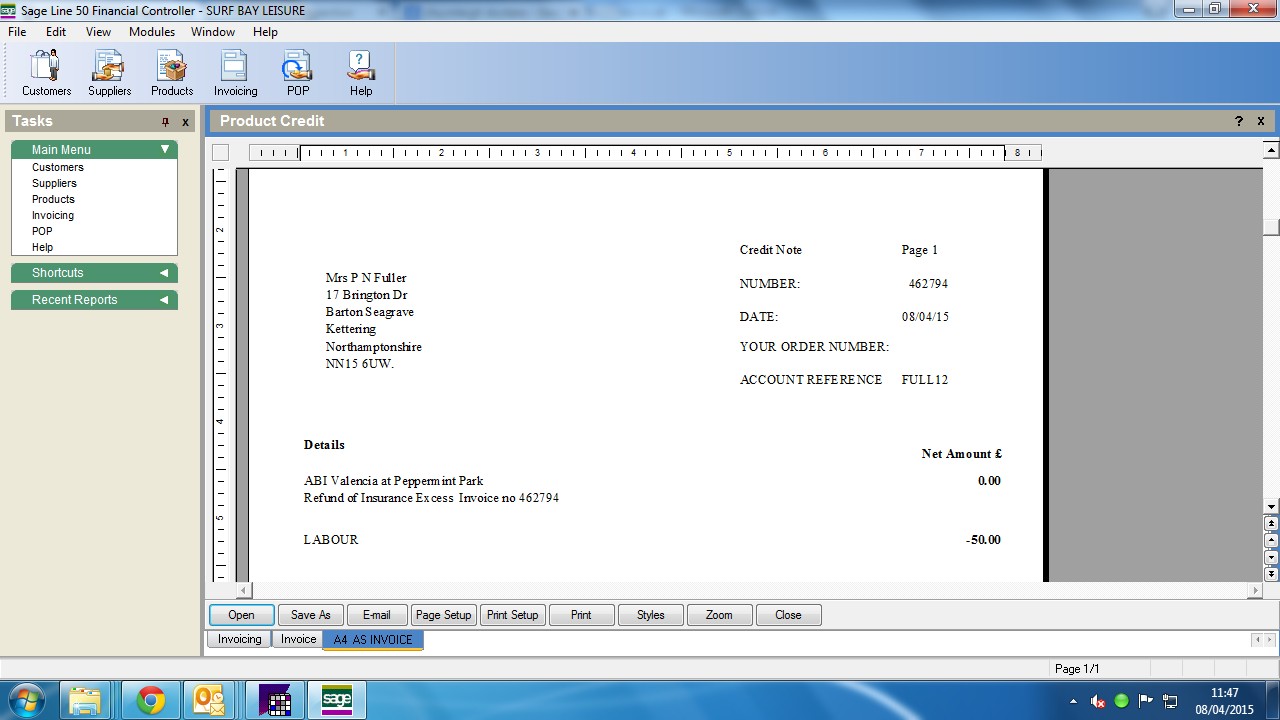Open the Product Credit help question mark

tap(1239, 121)
